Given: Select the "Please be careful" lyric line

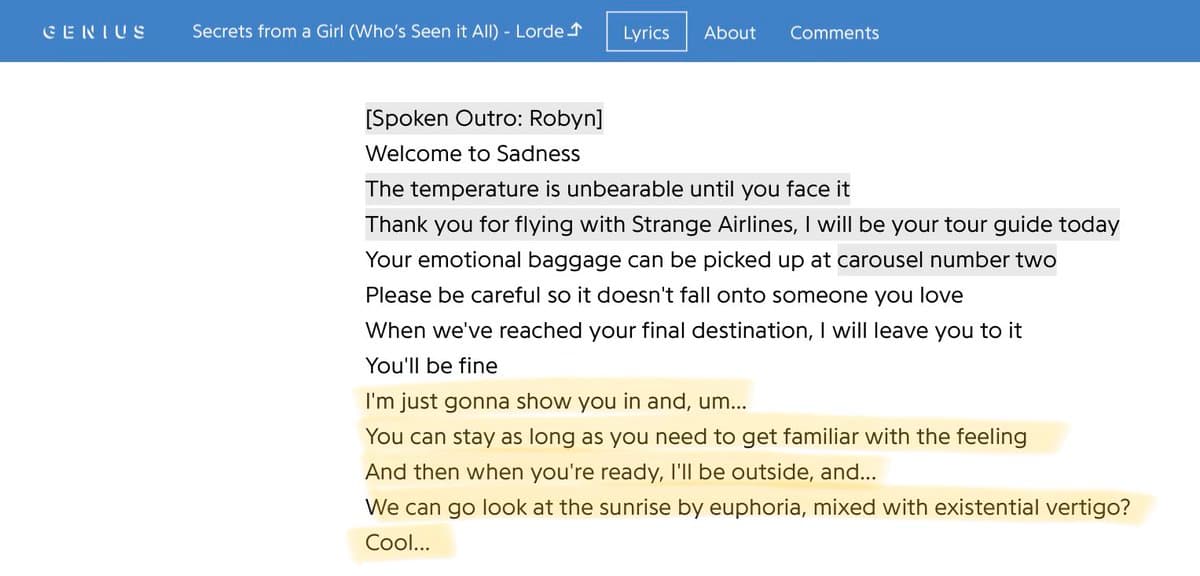Looking at the screenshot, I should [x=664, y=296].
